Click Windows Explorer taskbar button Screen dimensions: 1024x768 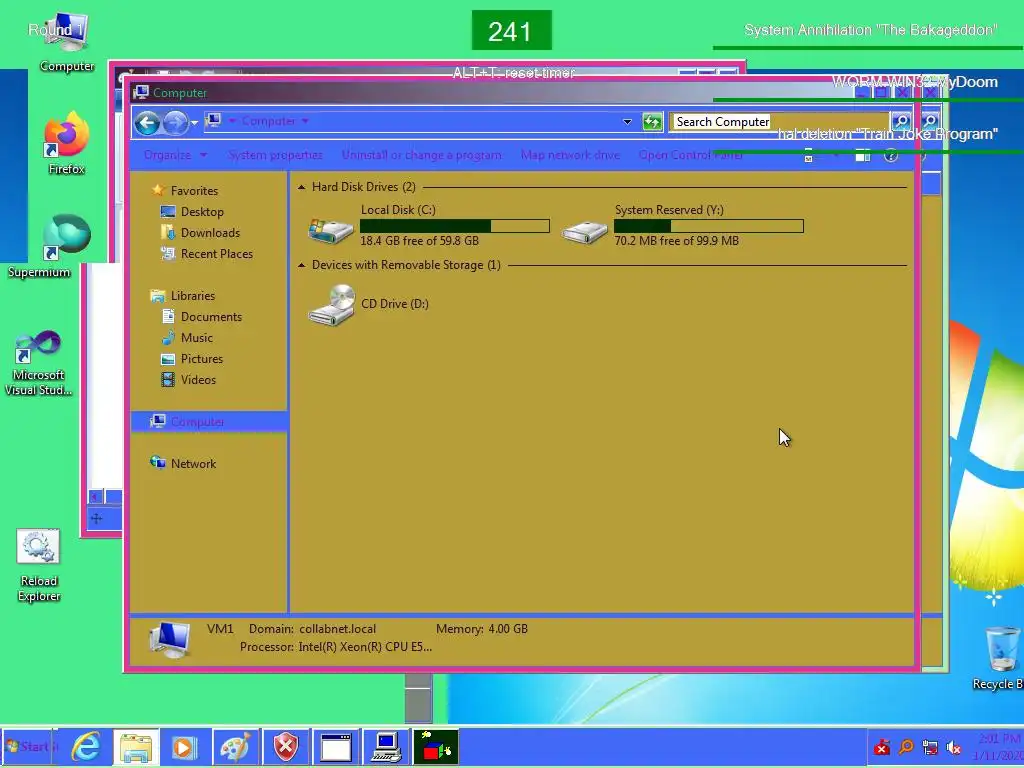[136, 747]
